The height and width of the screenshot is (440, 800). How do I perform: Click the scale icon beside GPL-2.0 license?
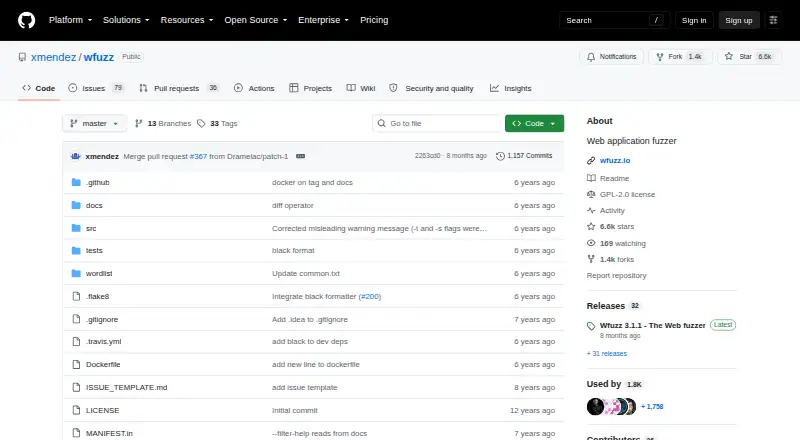591,194
